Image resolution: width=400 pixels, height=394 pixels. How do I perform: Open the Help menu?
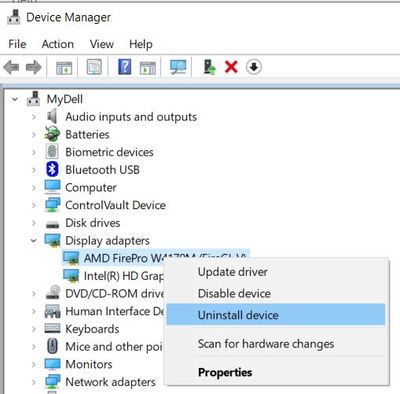point(141,44)
